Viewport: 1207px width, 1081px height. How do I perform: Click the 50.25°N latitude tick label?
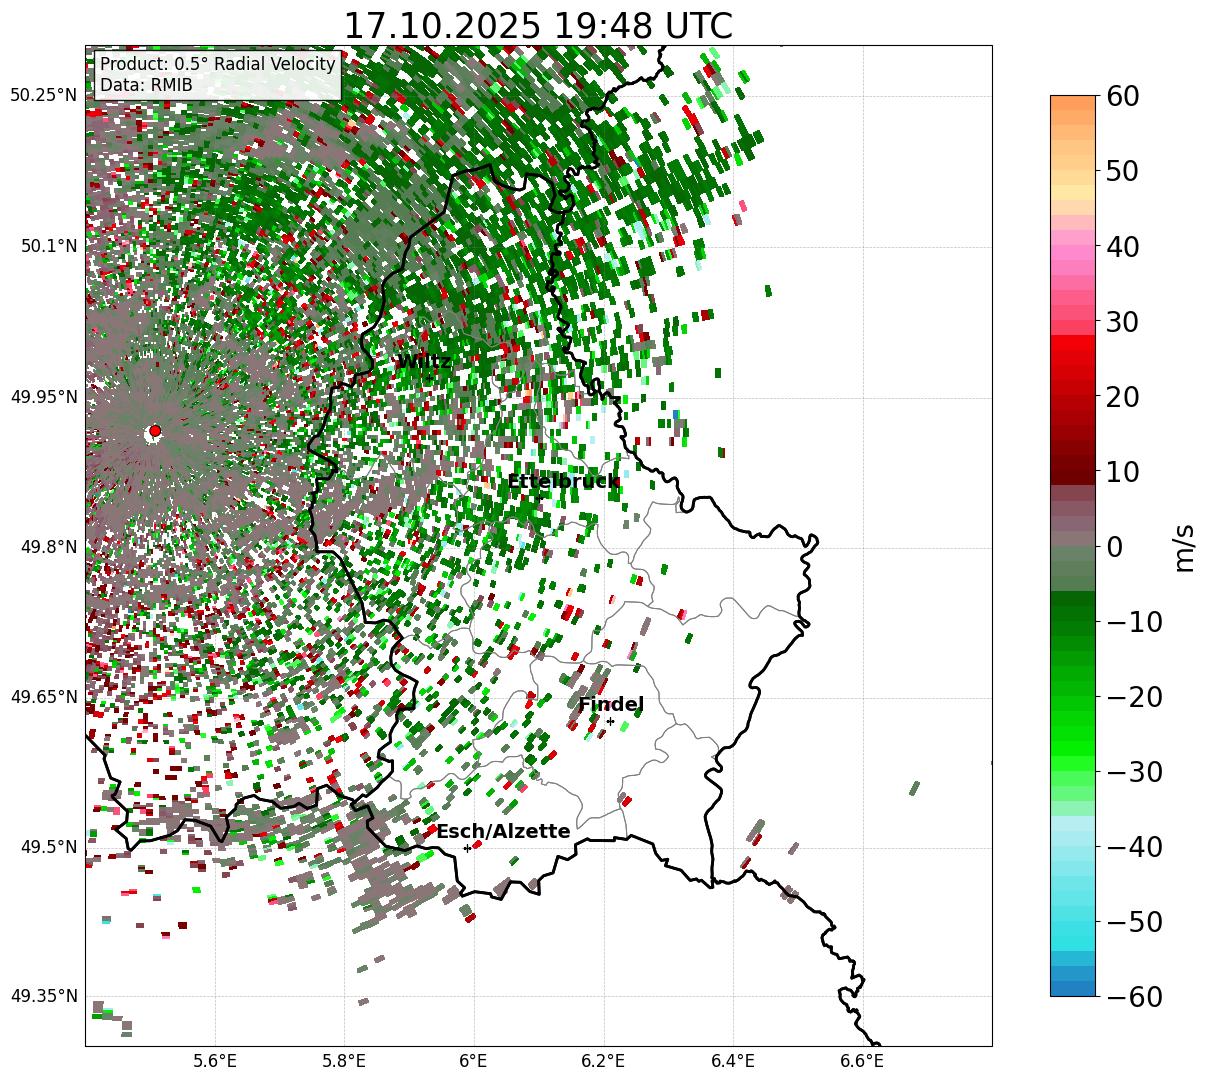pyautogui.click(x=43, y=96)
